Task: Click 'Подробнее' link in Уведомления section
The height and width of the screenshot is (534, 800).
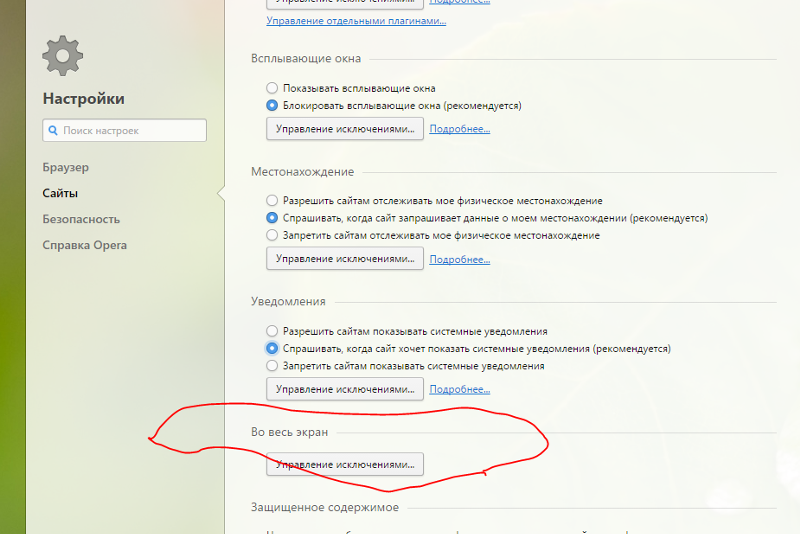Action: click(x=459, y=389)
